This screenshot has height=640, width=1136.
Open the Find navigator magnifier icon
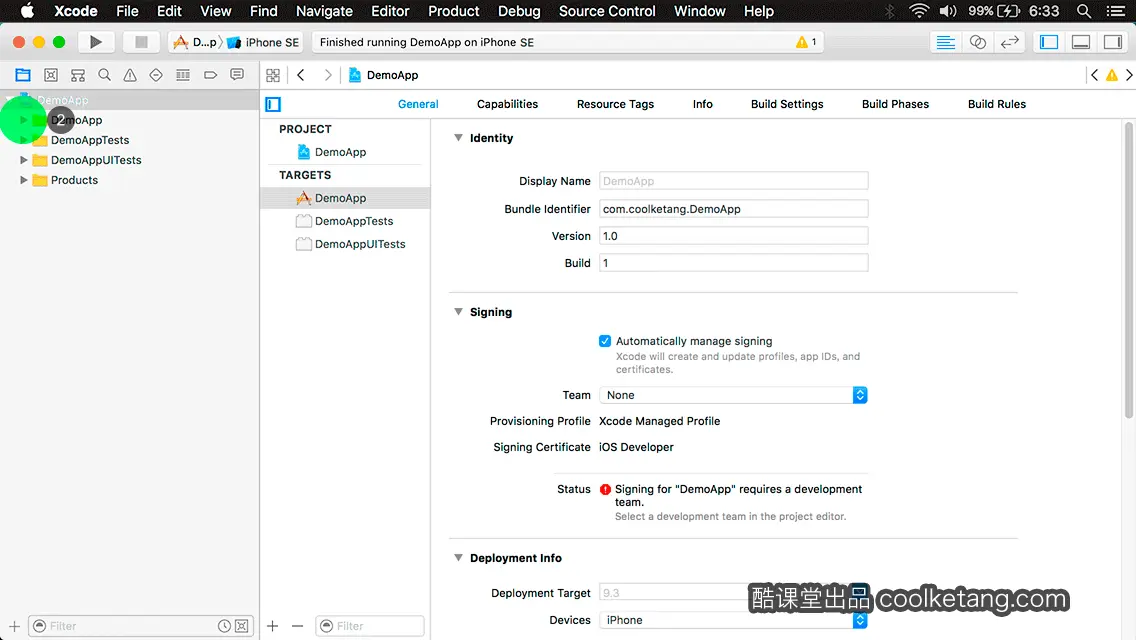tap(104, 75)
